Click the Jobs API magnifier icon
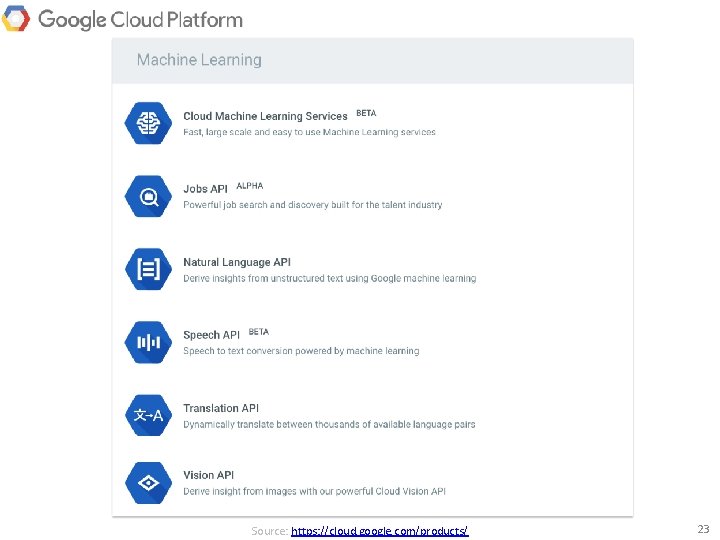 (x=148, y=196)
